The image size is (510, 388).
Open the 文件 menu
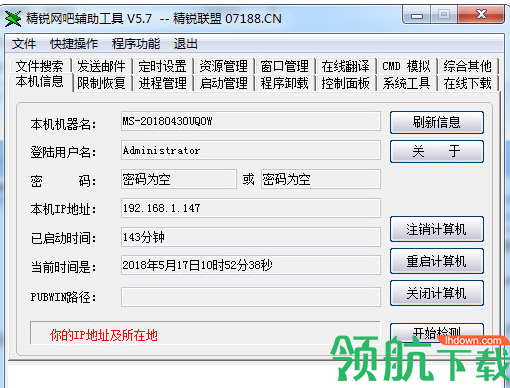(24, 44)
